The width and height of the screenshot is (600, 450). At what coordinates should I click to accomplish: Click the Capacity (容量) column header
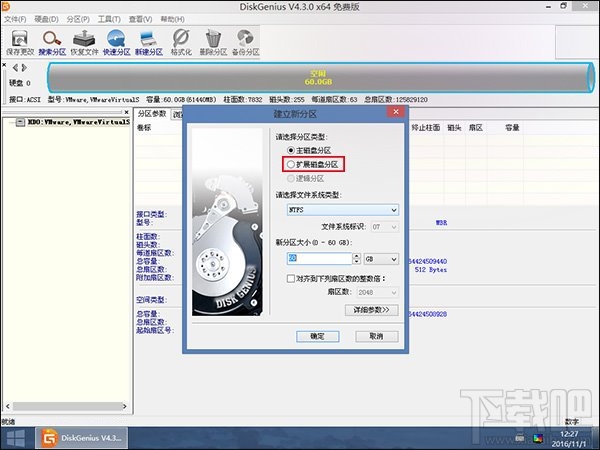[x=512, y=127]
